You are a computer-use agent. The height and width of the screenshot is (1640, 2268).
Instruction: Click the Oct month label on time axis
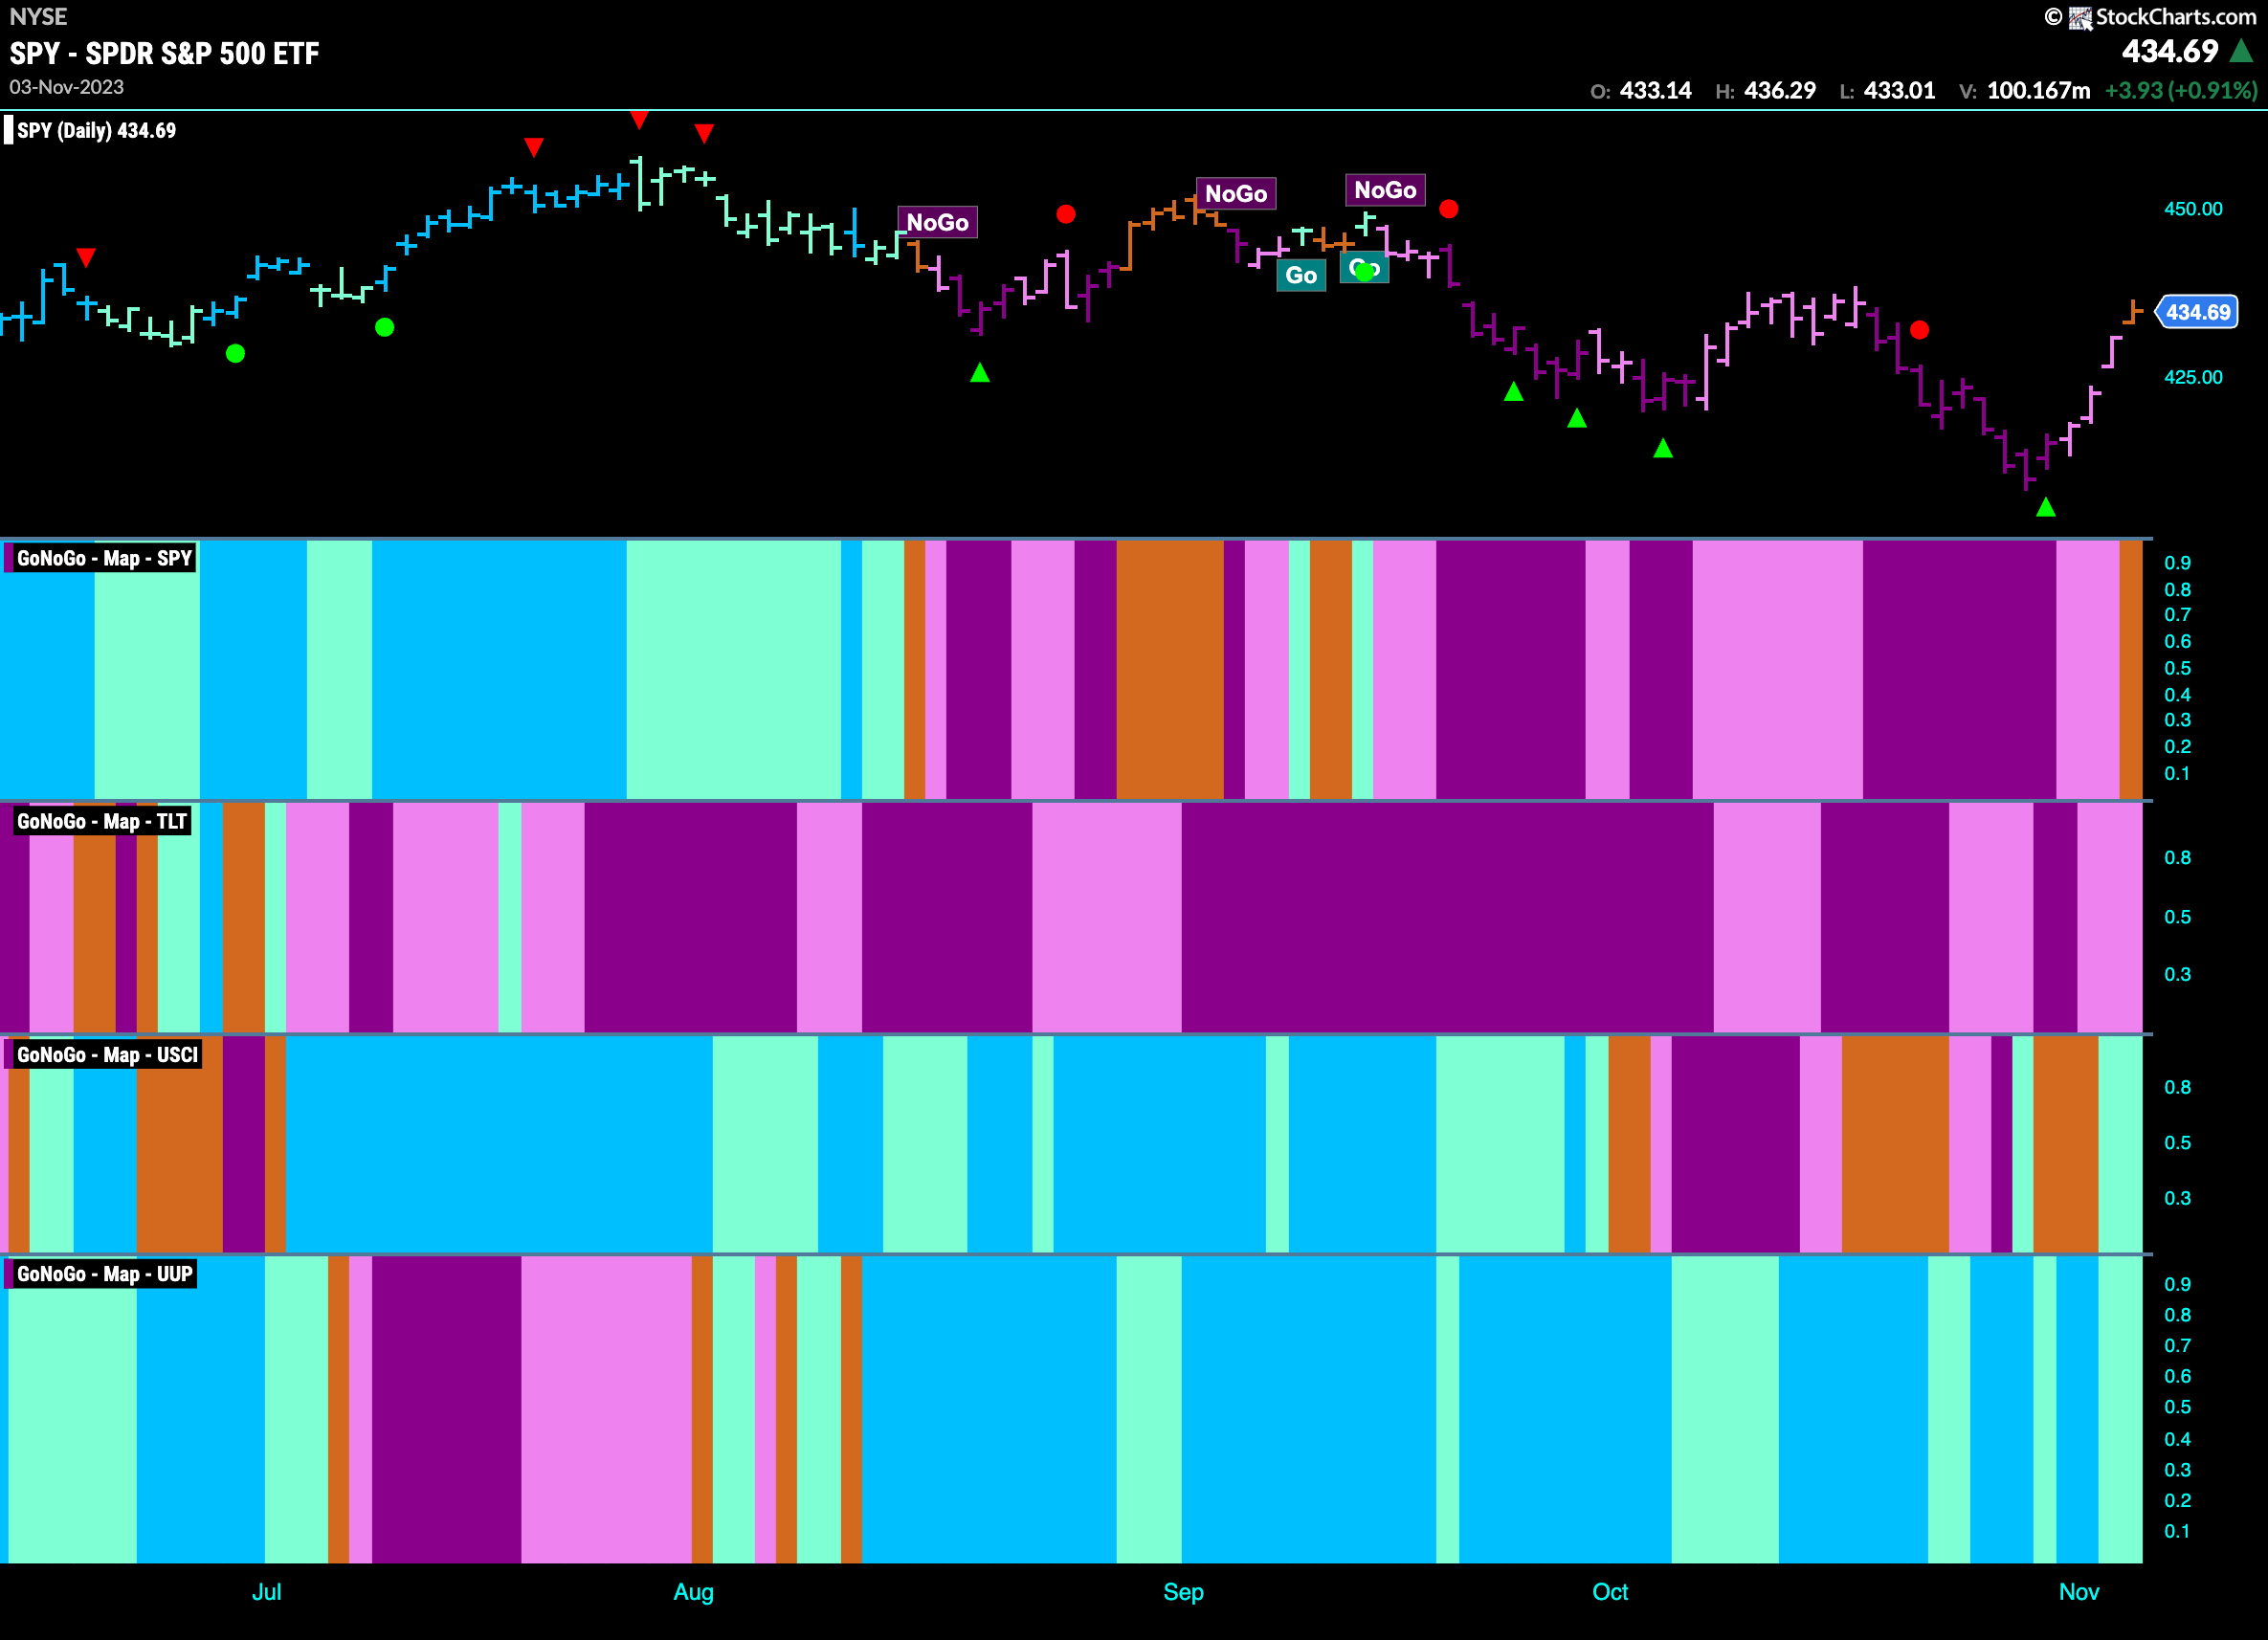click(x=1610, y=1592)
